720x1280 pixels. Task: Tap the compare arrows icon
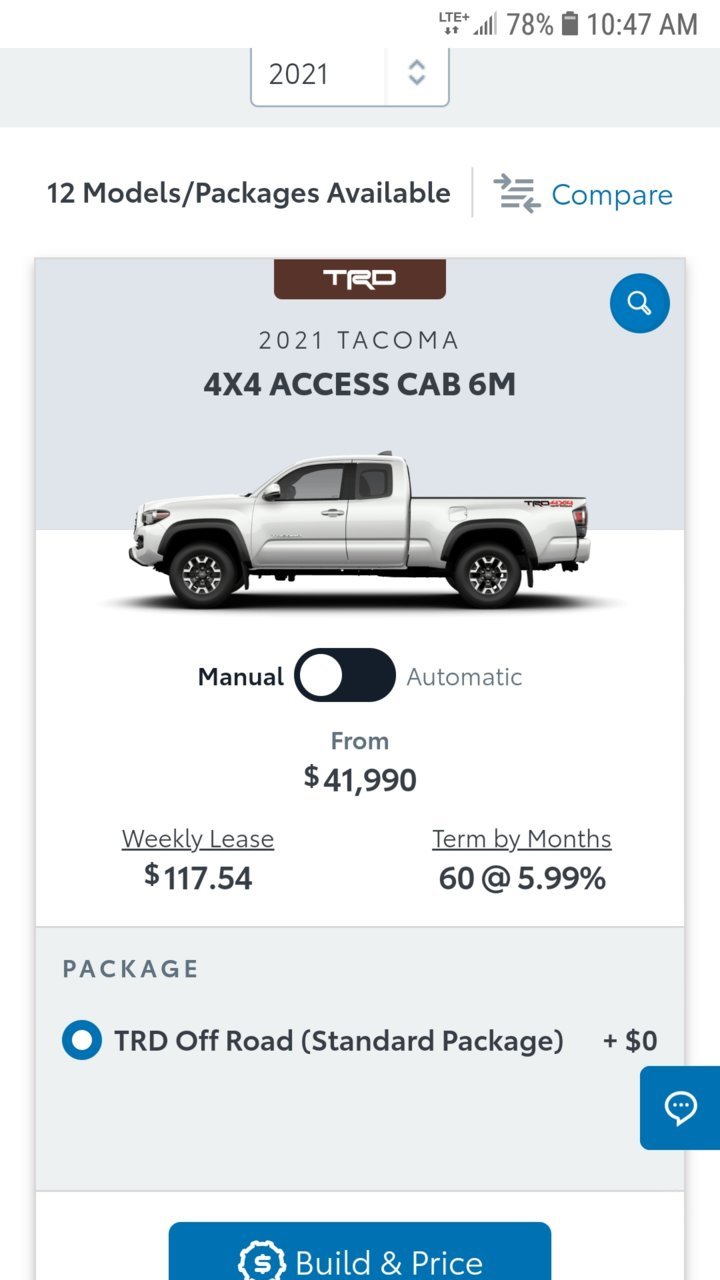517,193
